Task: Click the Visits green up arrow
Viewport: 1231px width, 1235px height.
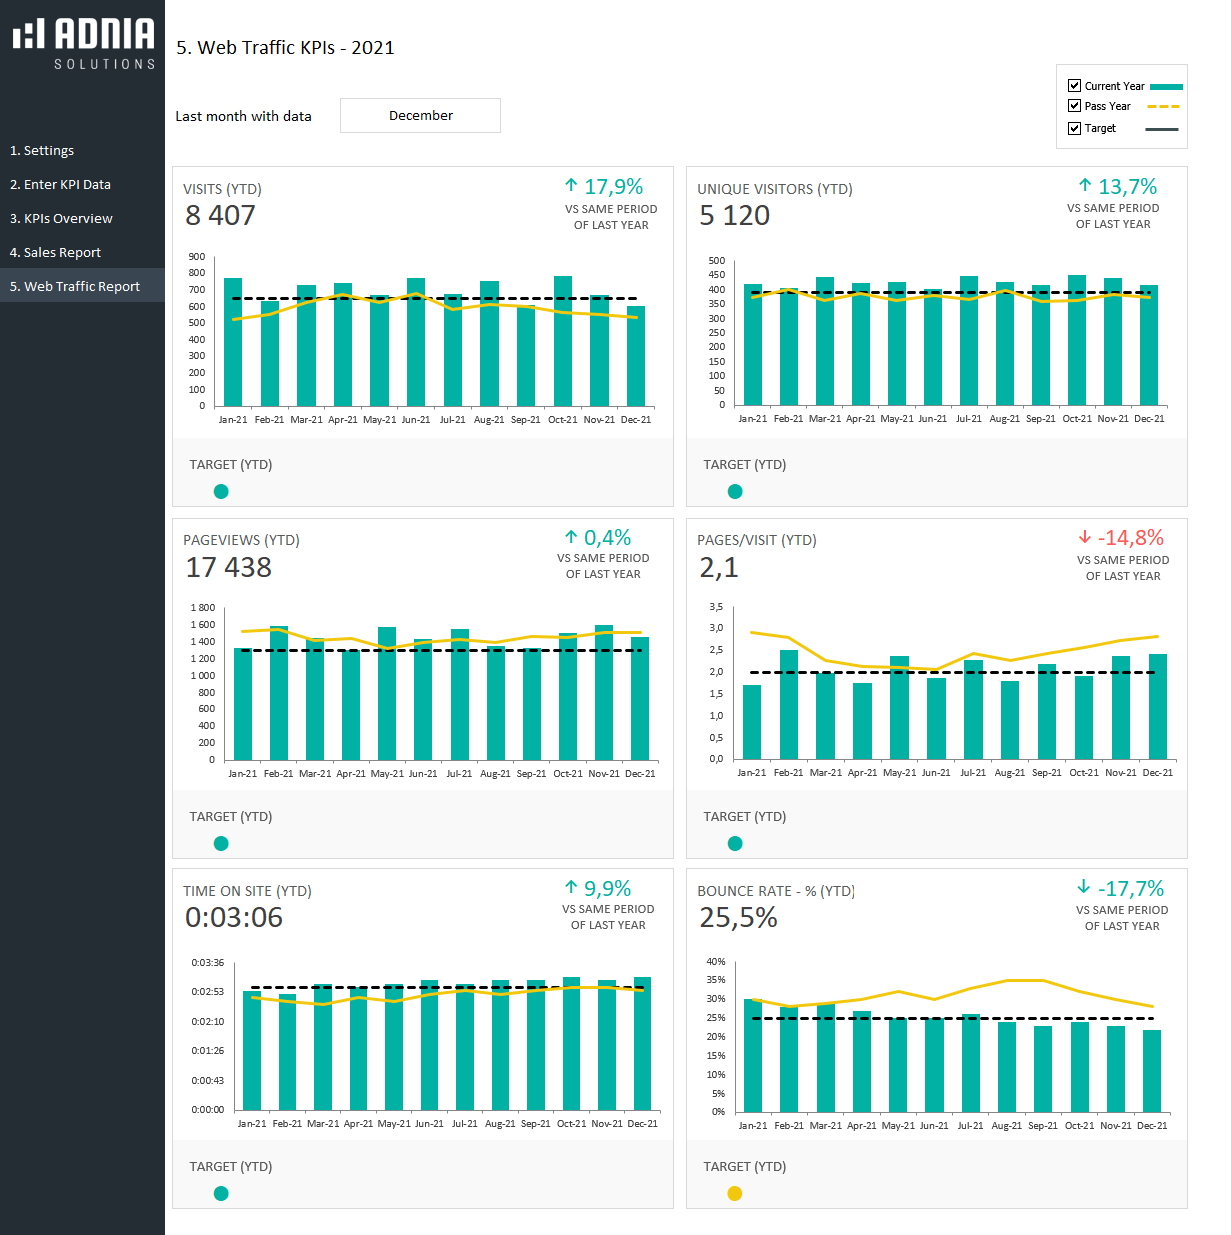Action: coord(571,186)
